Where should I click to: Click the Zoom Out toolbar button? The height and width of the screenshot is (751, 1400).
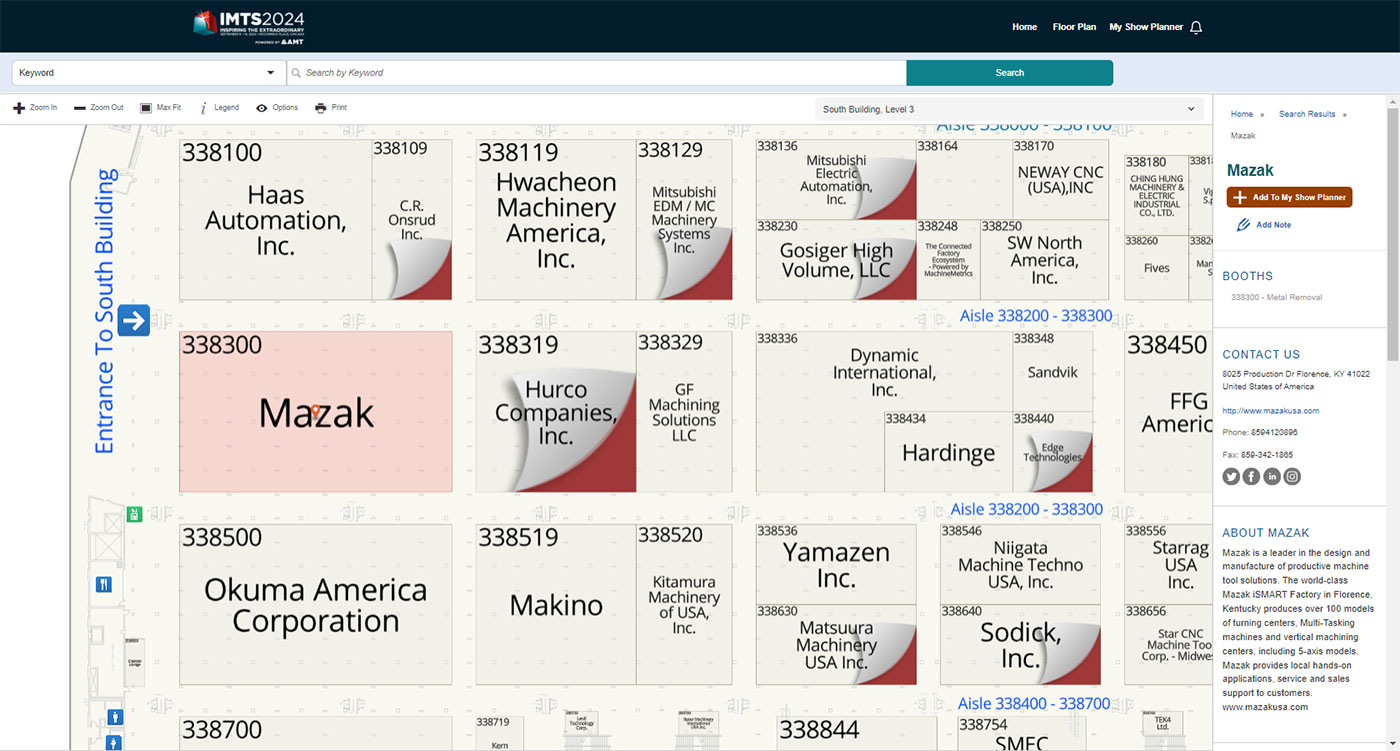99,108
